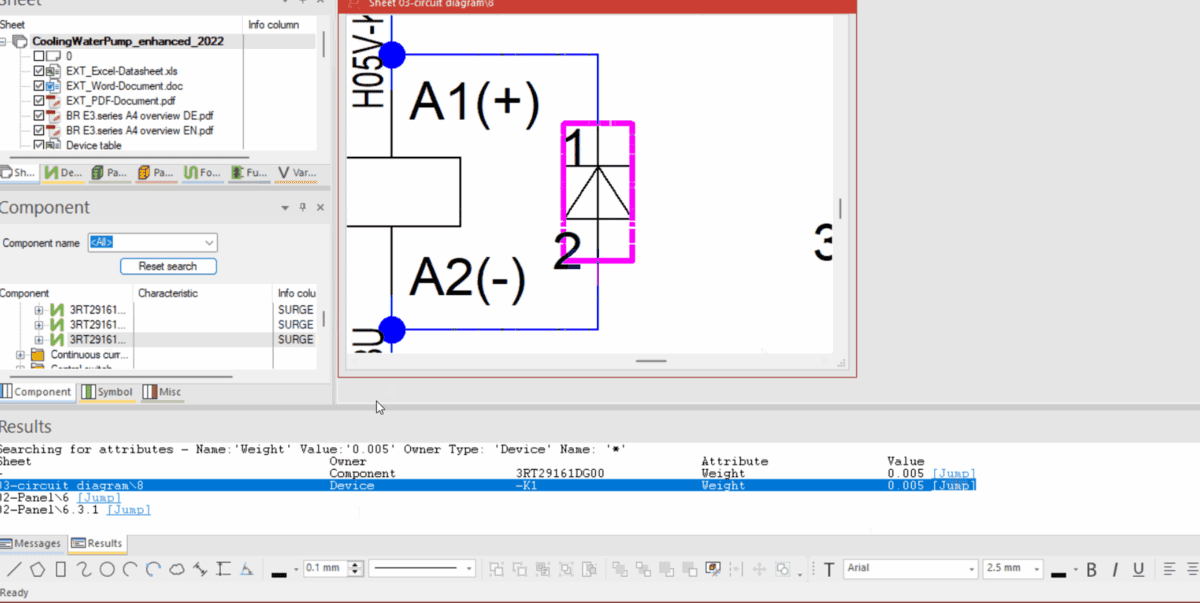Apply underline text formatting
The width and height of the screenshot is (1200, 603).
click(1137, 568)
